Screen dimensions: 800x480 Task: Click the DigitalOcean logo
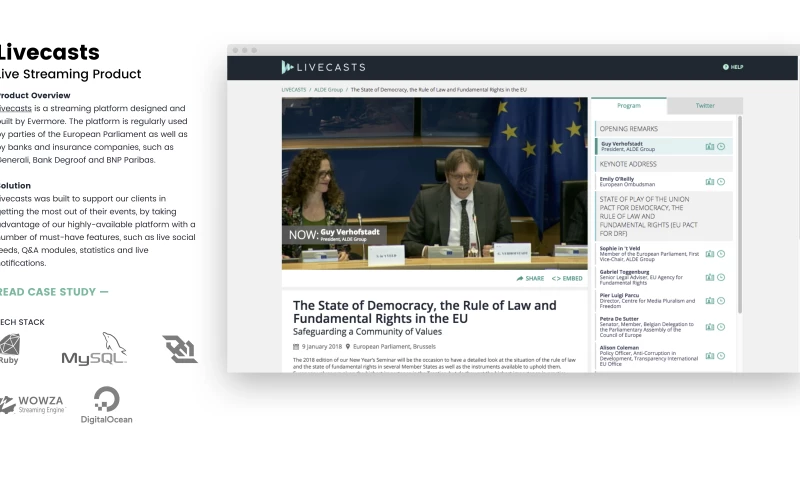tap(106, 404)
